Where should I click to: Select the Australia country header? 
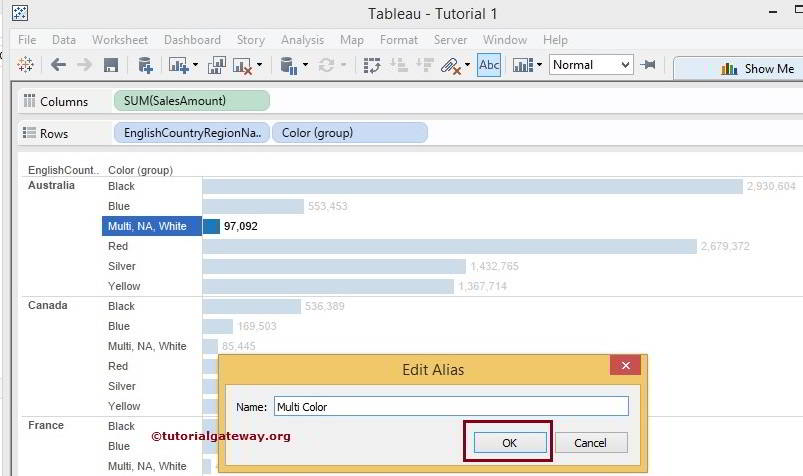51,185
